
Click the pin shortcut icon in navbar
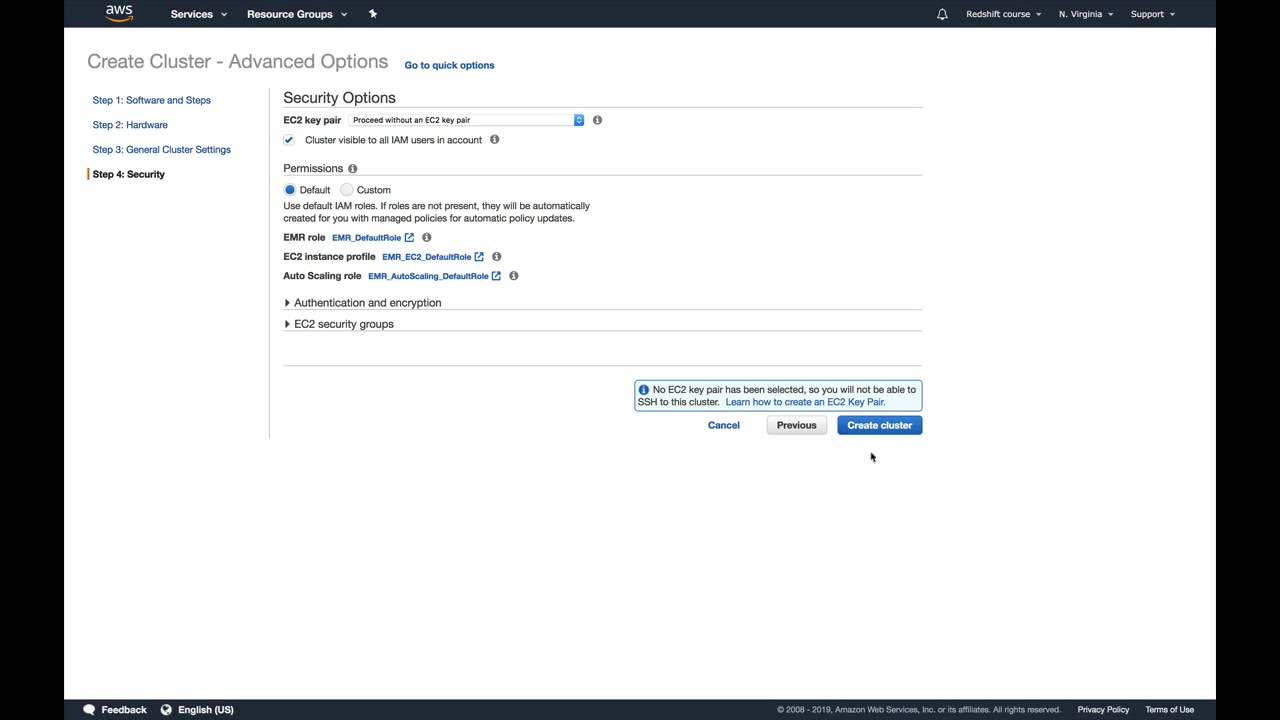pyautogui.click(x=373, y=14)
